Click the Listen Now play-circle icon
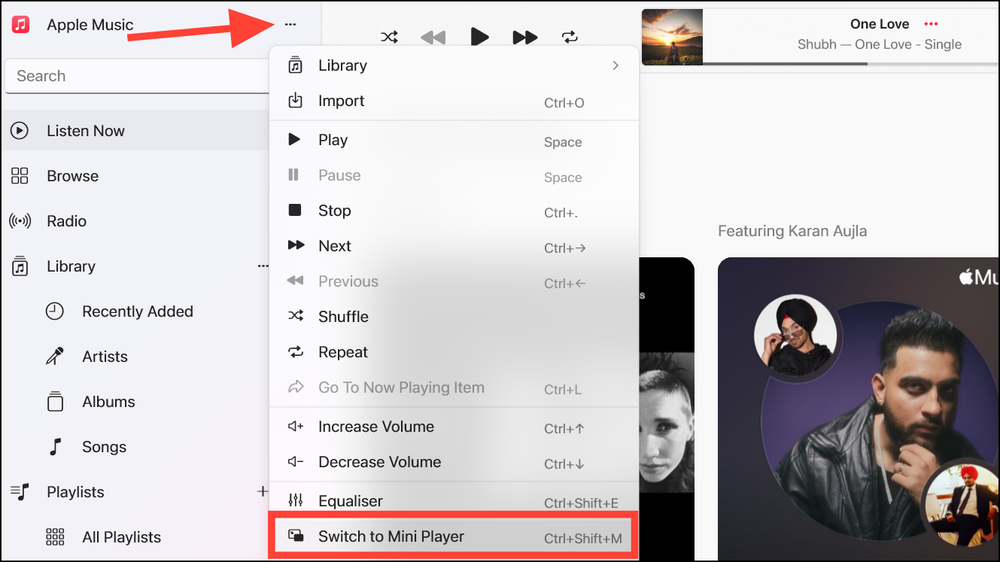 20,131
